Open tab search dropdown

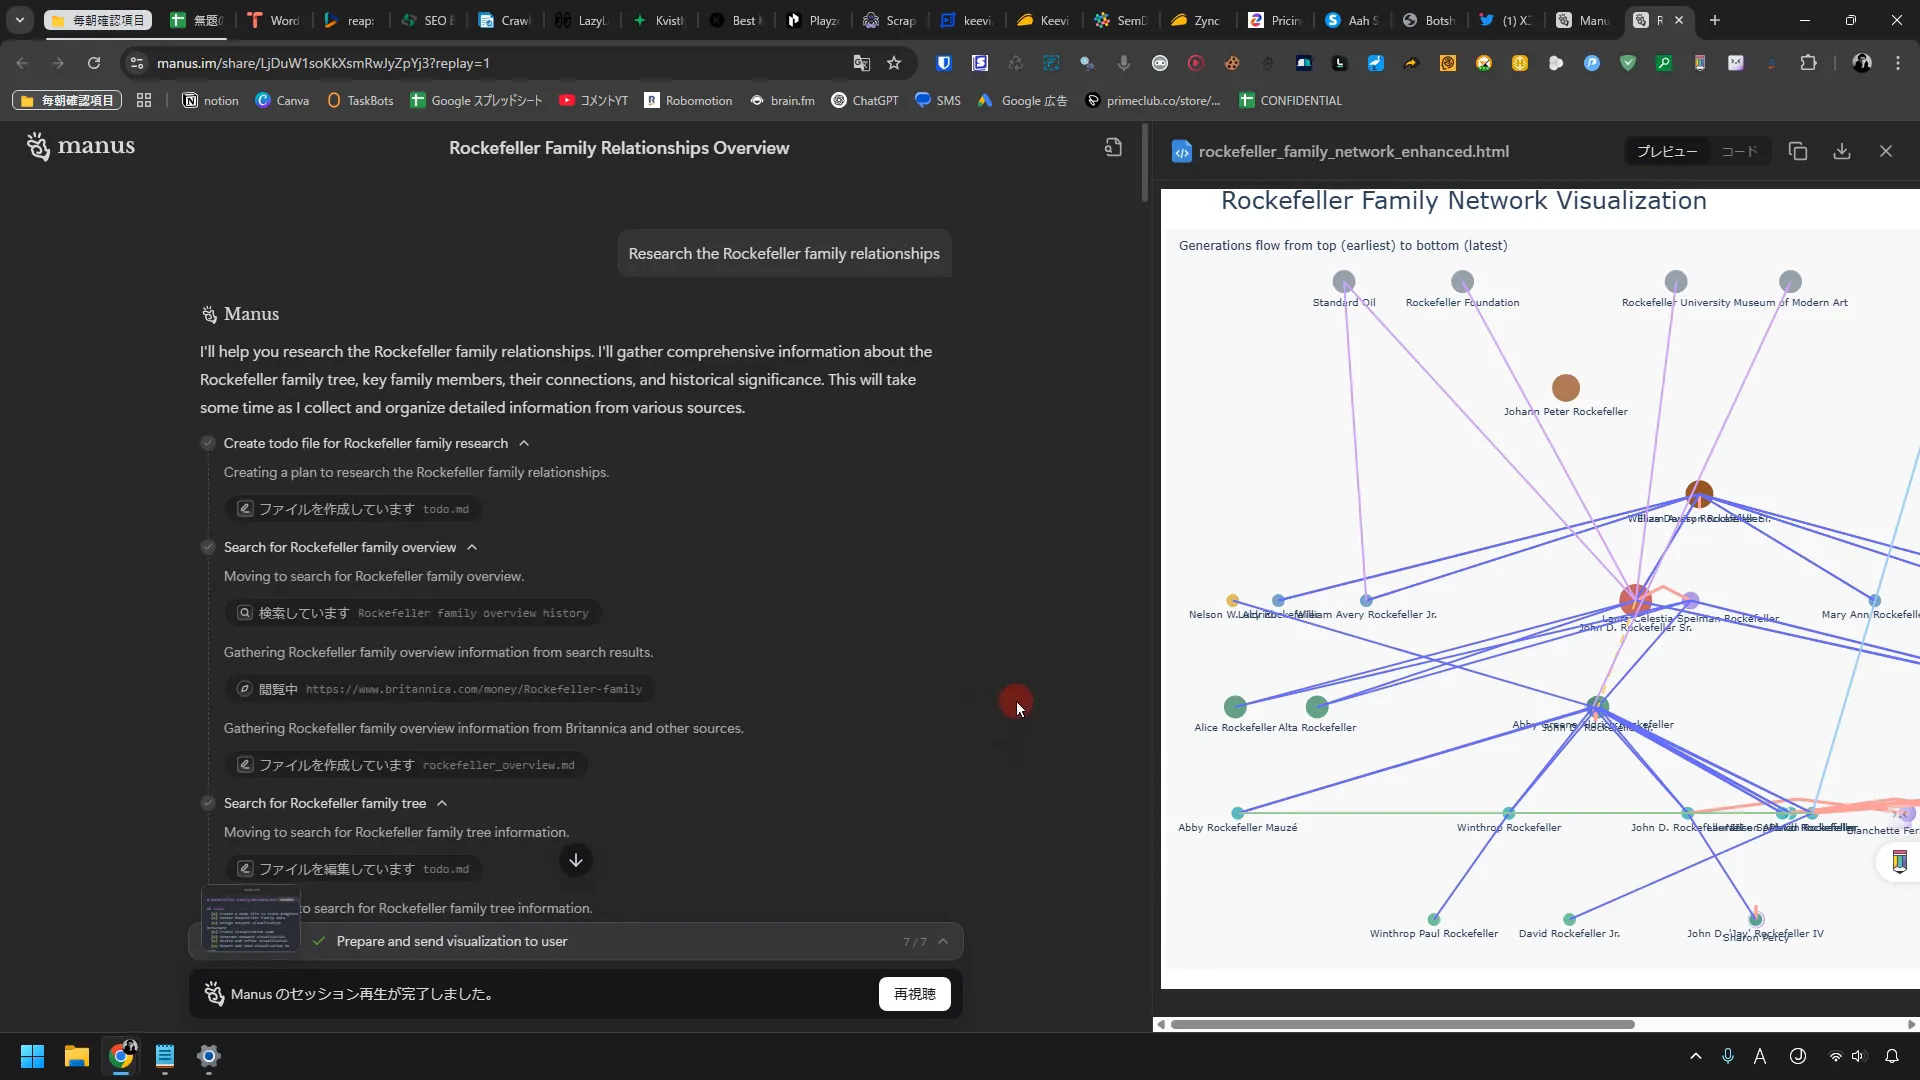[x=19, y=20]
